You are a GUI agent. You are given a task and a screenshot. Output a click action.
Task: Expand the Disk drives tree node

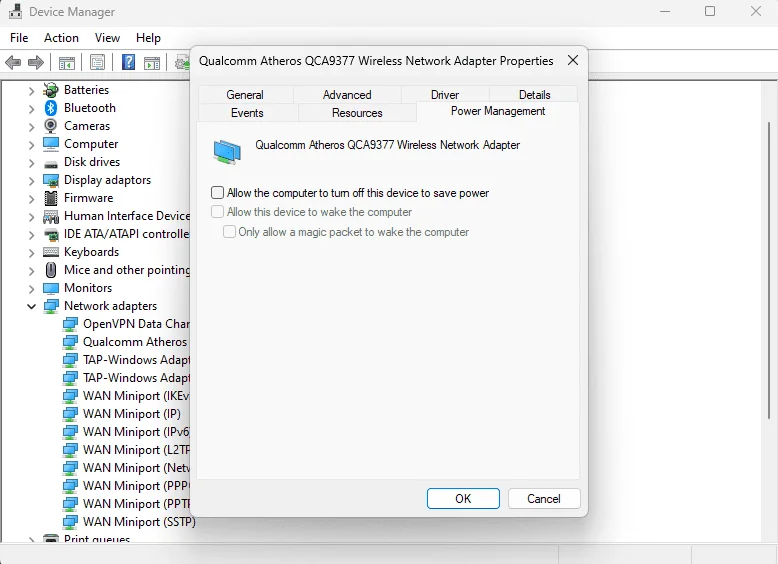31,163
